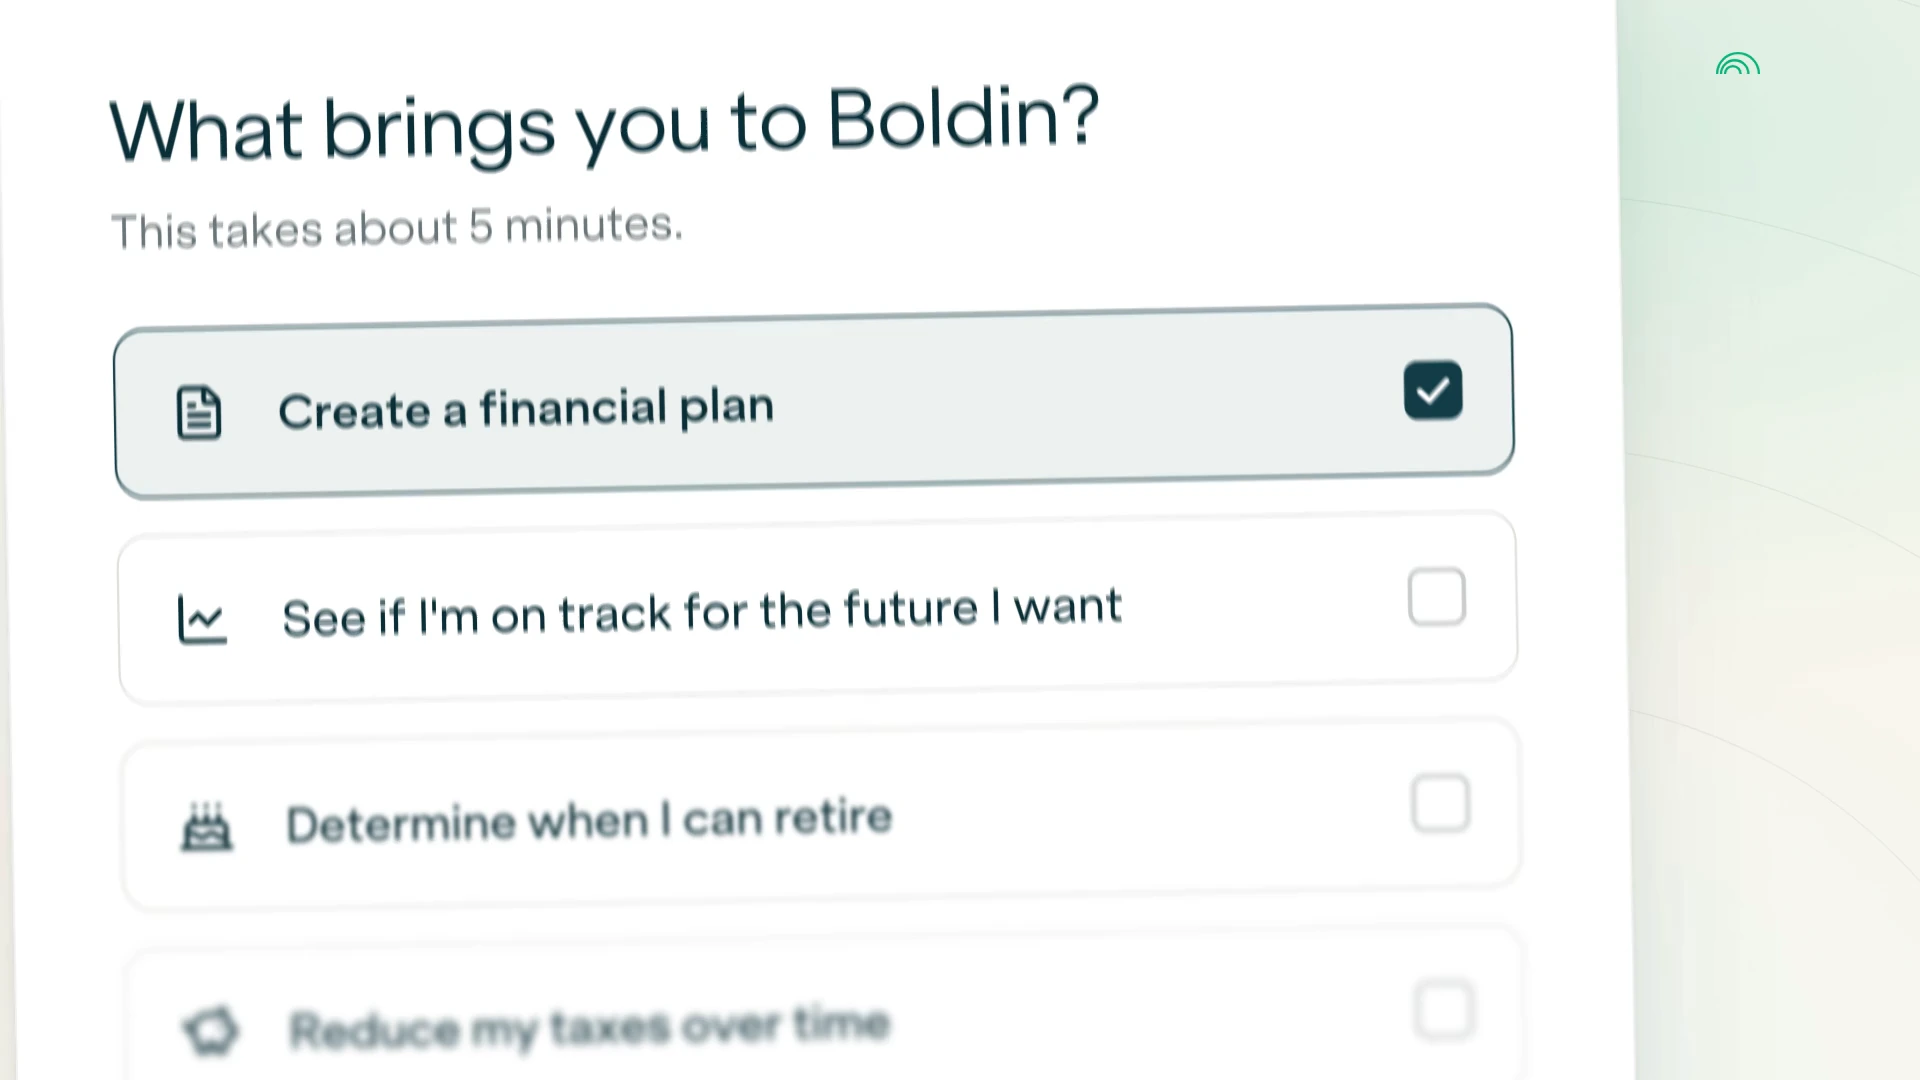Tick the Determine when I can retire checkbox
This screenshot has width=1920, height=1080.
pos(1441,803)
